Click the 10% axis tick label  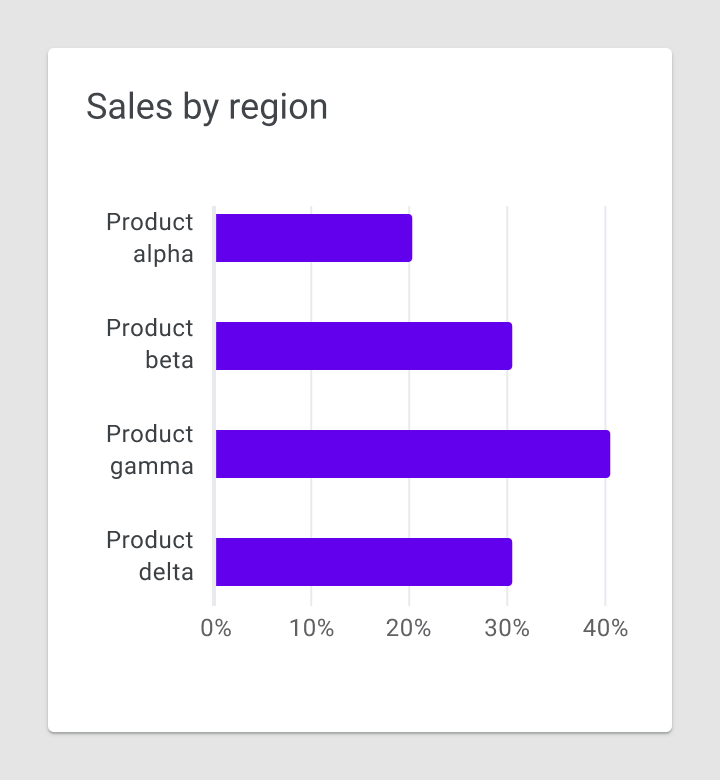point(311,628)
